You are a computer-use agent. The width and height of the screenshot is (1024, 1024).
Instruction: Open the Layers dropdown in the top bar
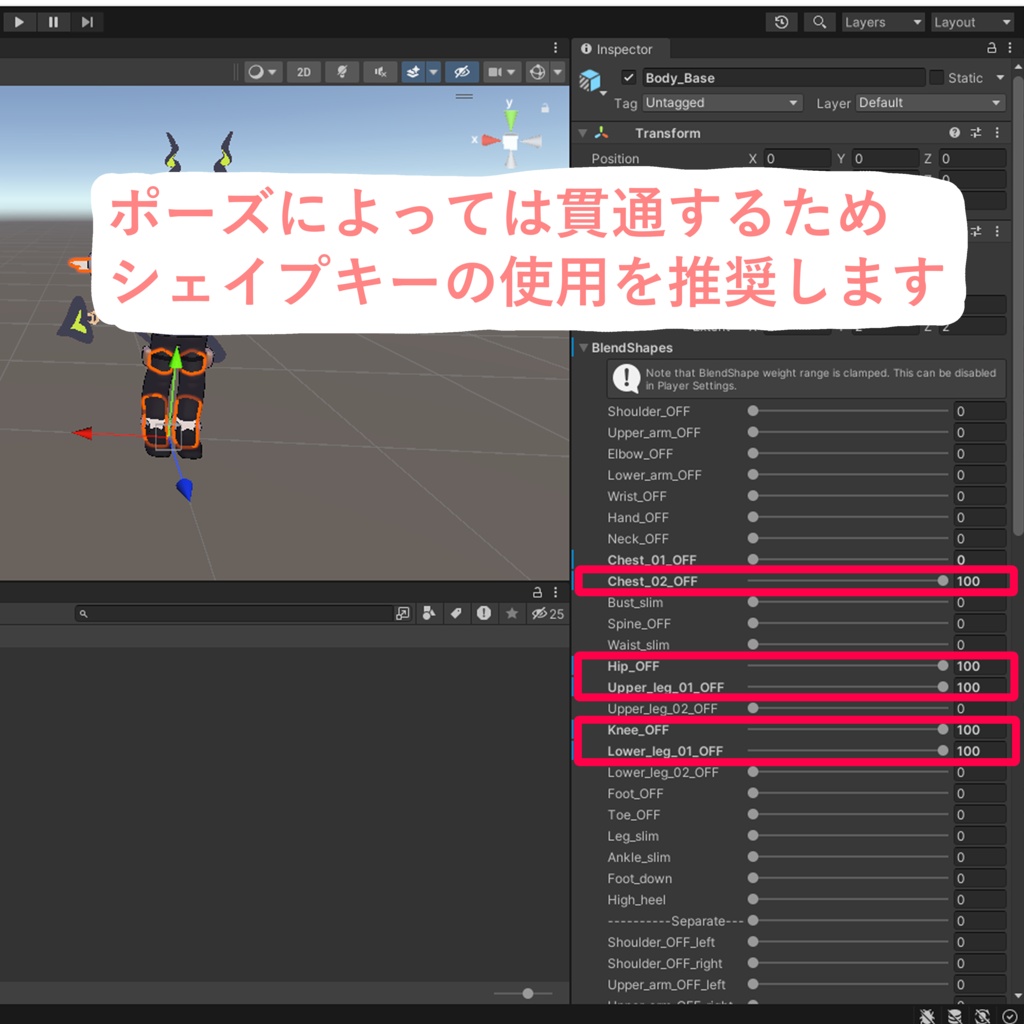[883, 22]
